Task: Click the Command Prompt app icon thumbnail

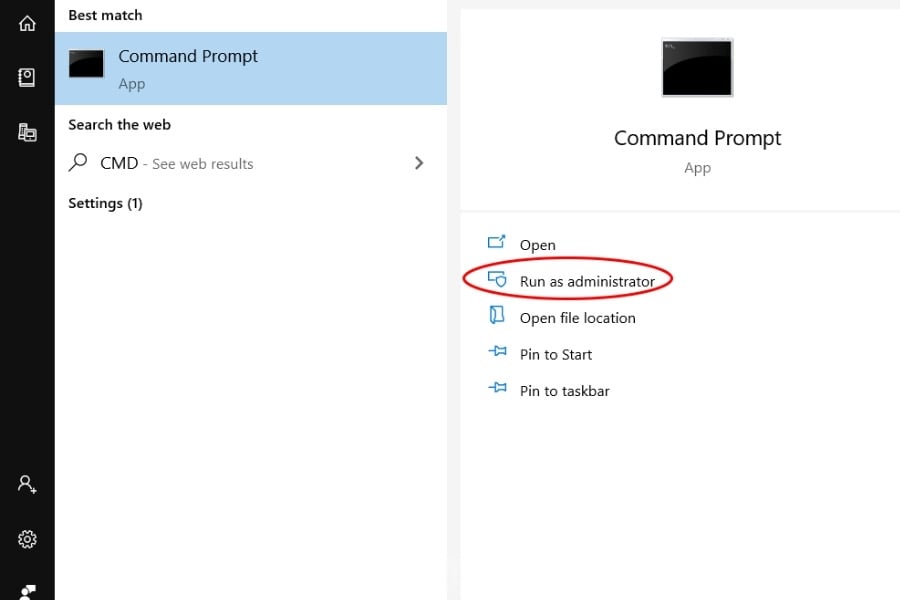Action: click(86, 62)
